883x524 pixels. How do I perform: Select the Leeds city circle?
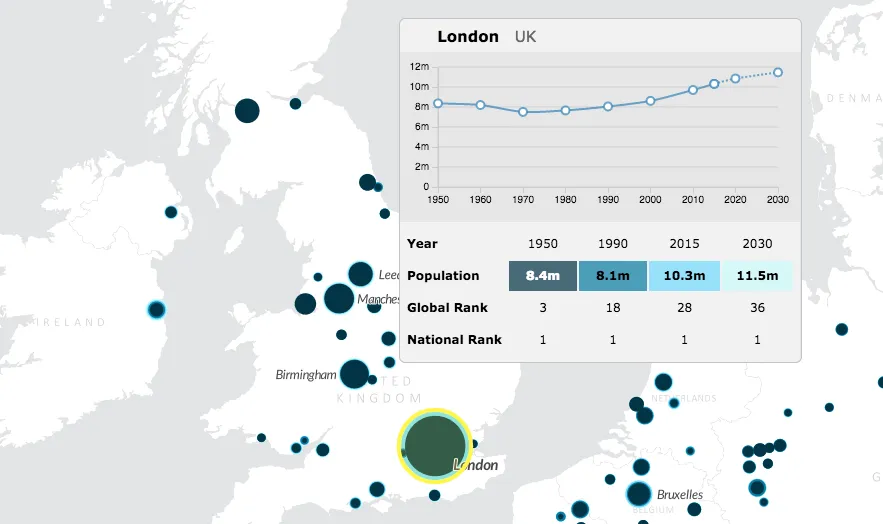pyautogui.click(x=360, y=274)
